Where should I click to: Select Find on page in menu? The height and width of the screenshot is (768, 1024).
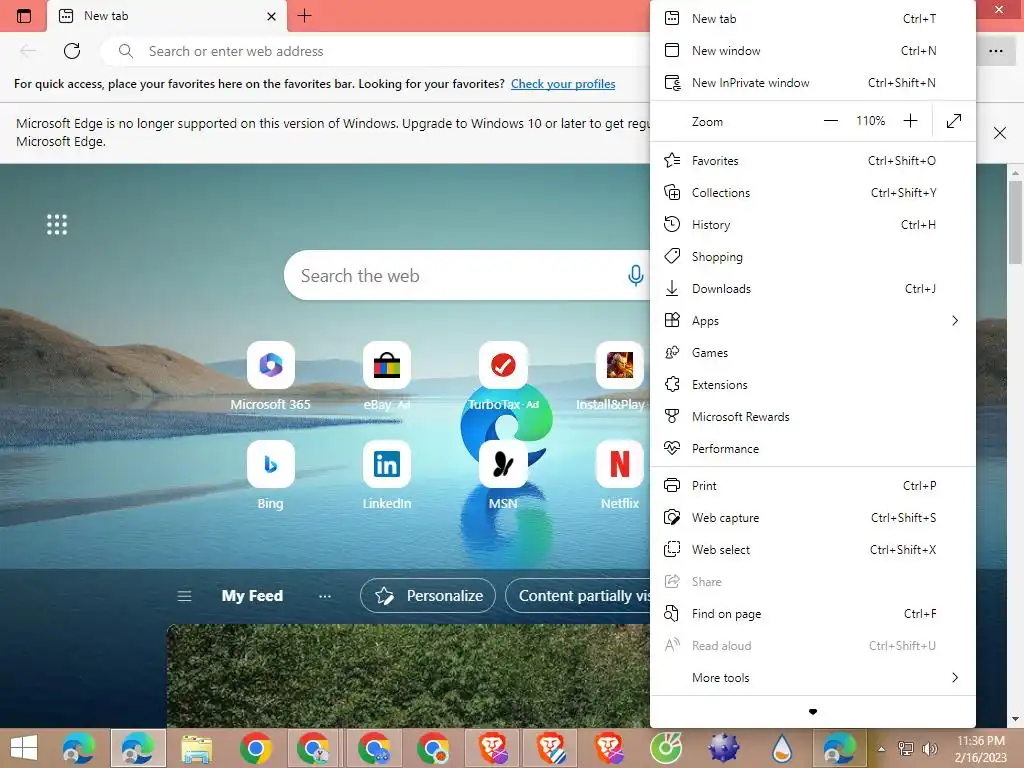[812, 613]
